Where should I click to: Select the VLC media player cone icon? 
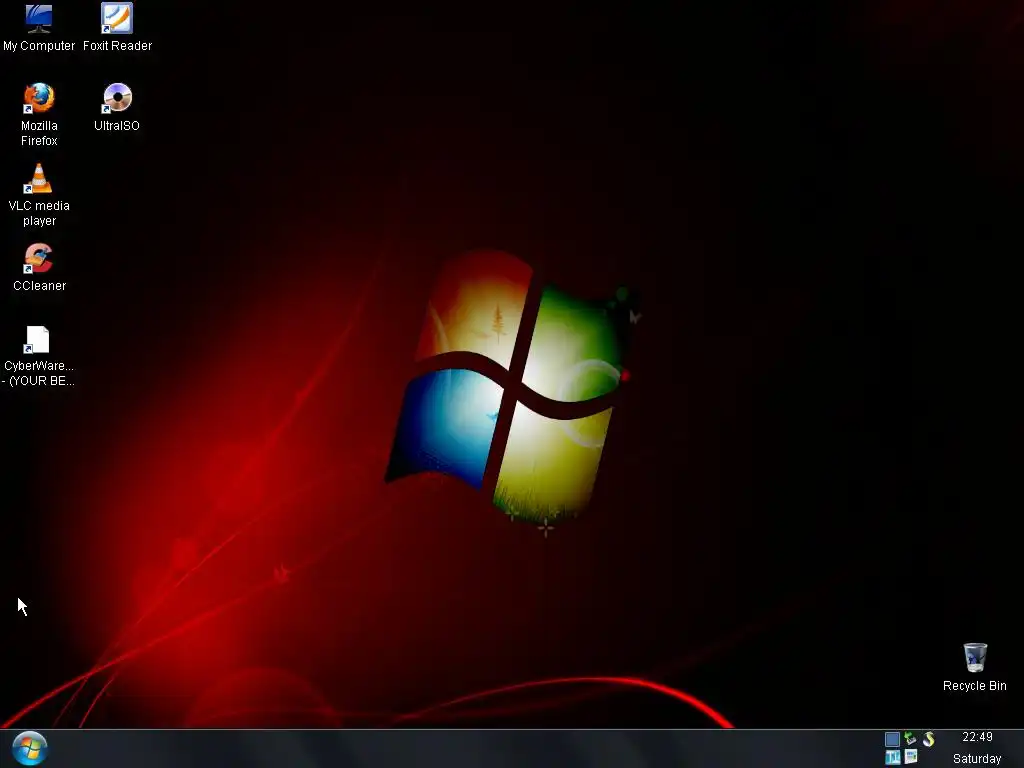39,178
